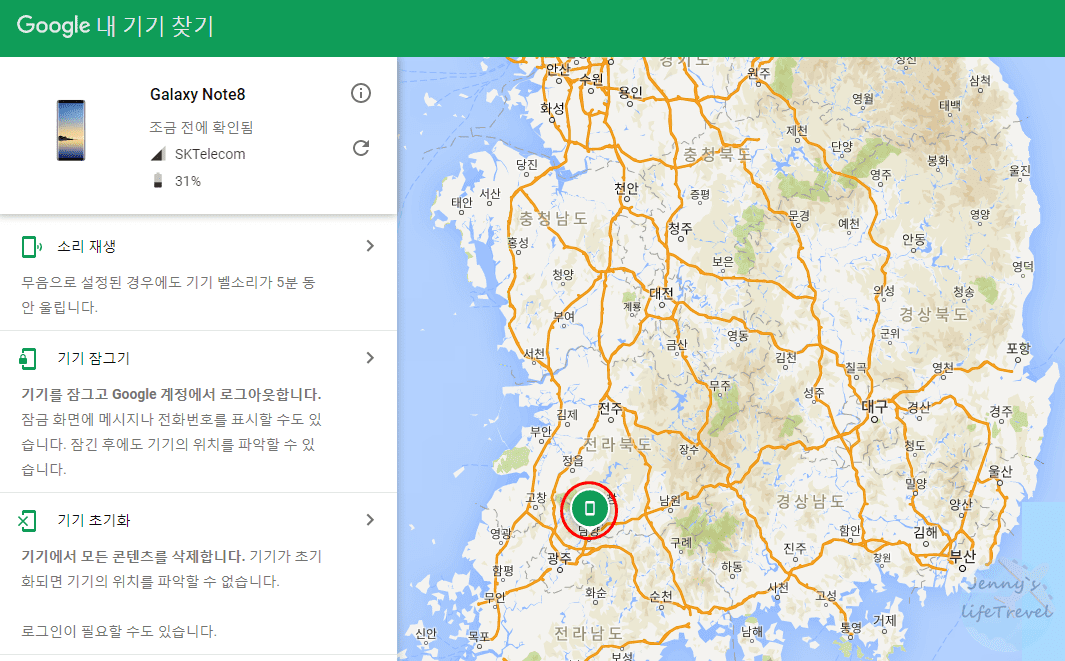
Task: Click 경상북도 province label on map
Action: 933,314
